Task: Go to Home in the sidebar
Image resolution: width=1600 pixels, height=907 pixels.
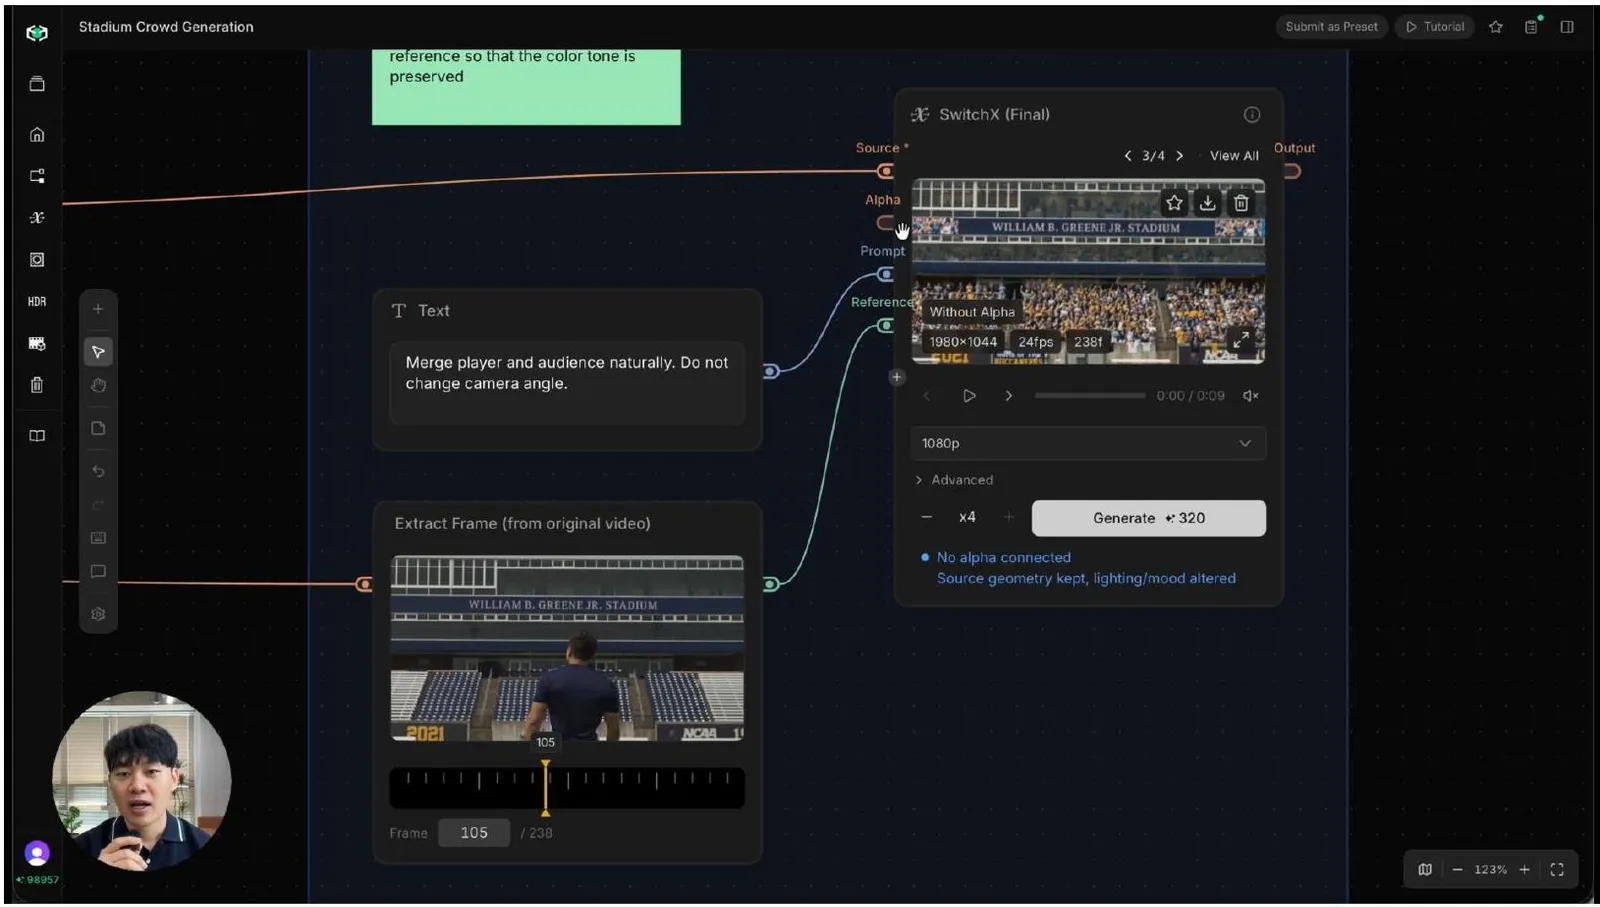Action: coord(37,135)
